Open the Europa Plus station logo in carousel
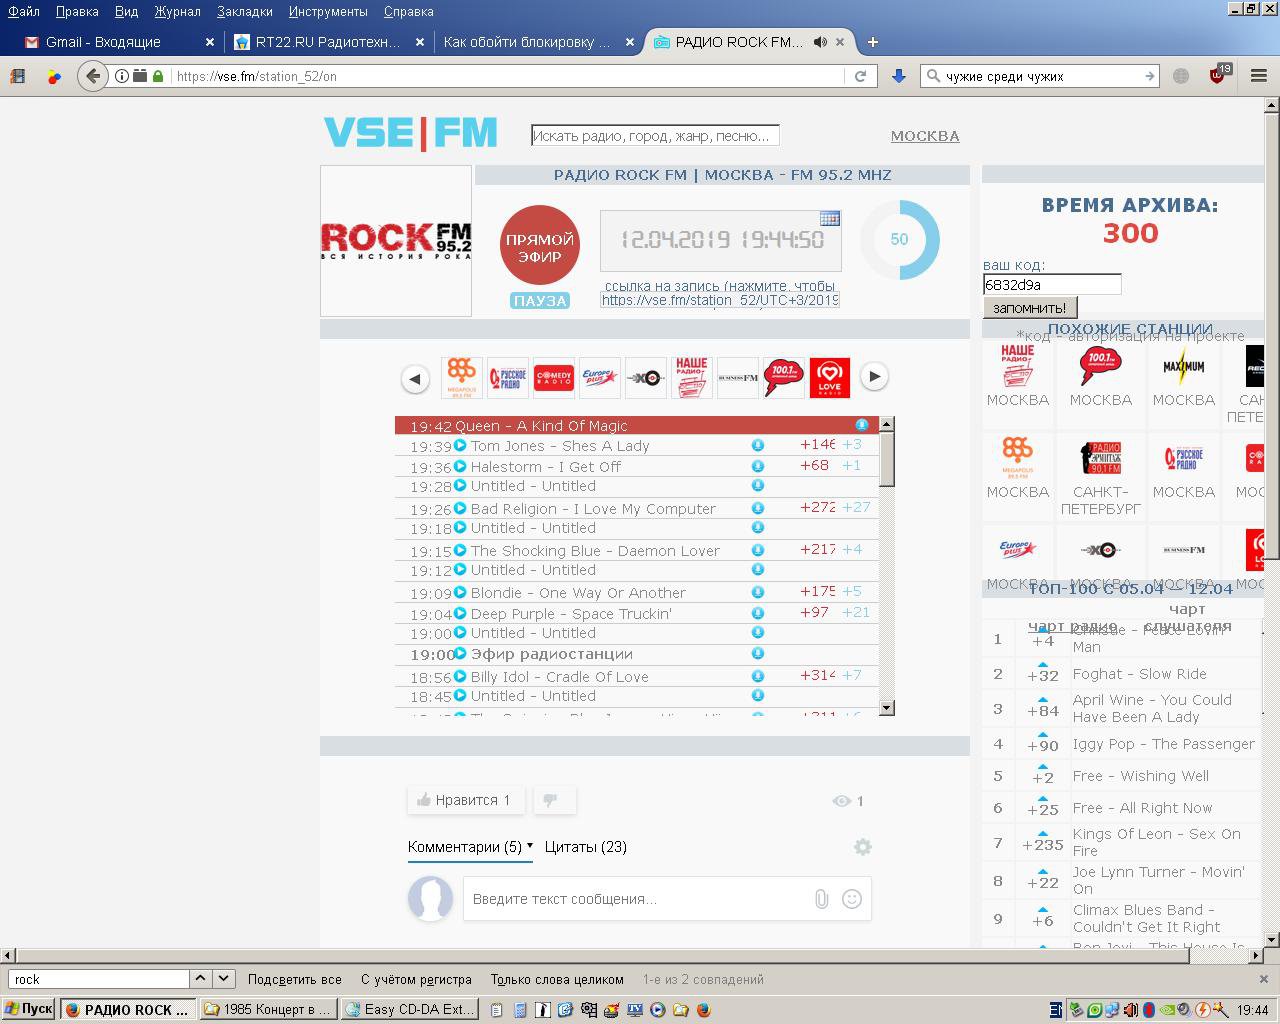Viewport: 1280px width, 1024px height. [600, 377]
